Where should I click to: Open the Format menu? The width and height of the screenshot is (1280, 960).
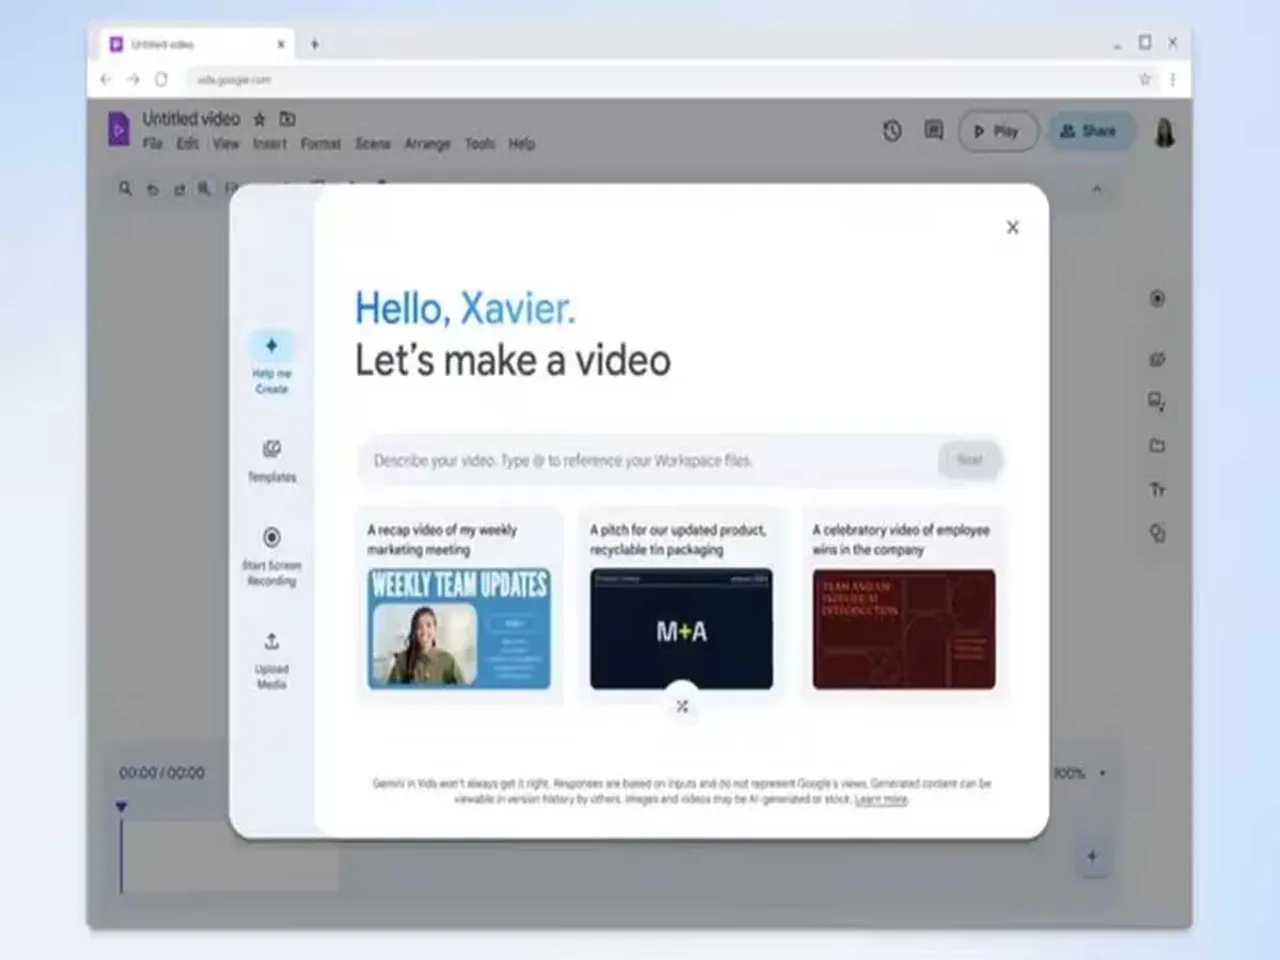(320, 144)
